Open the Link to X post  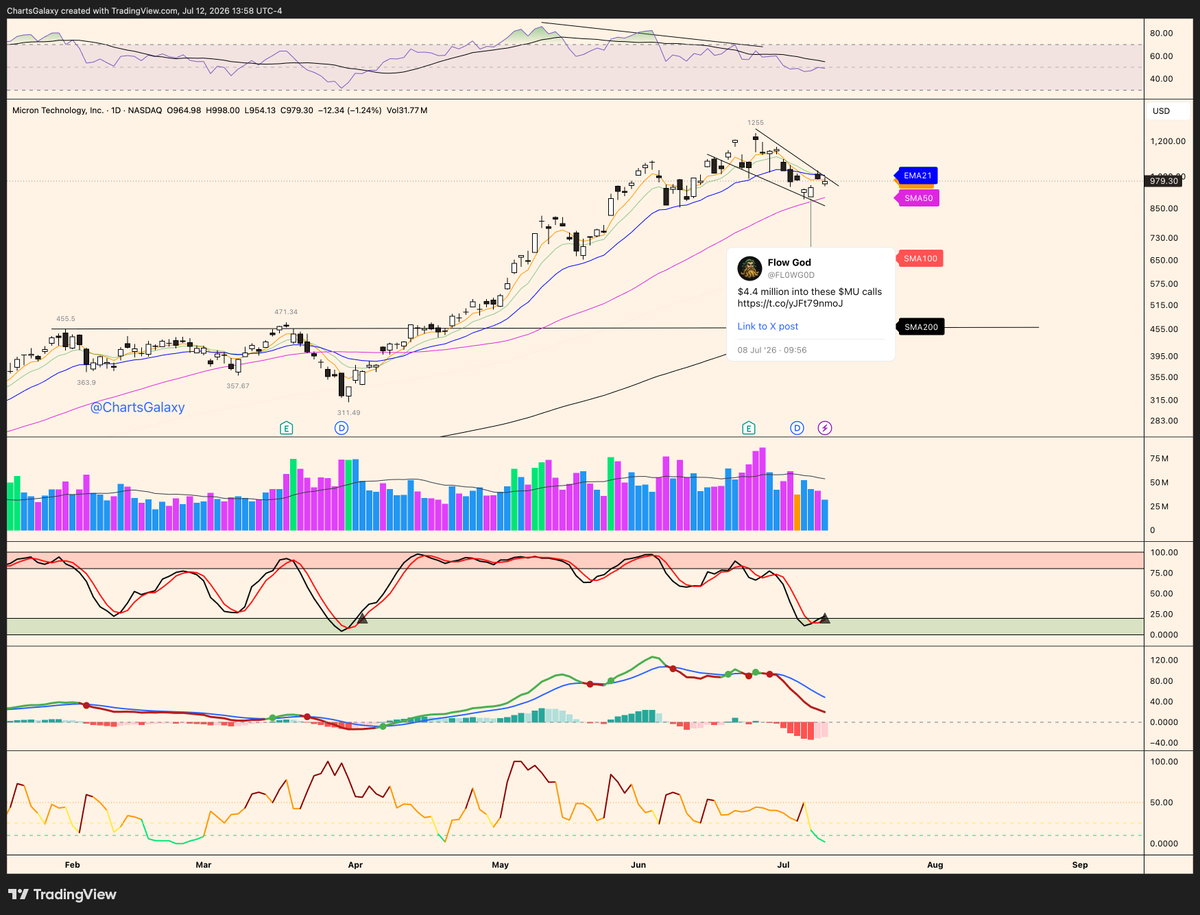click(x=768, y=326)
